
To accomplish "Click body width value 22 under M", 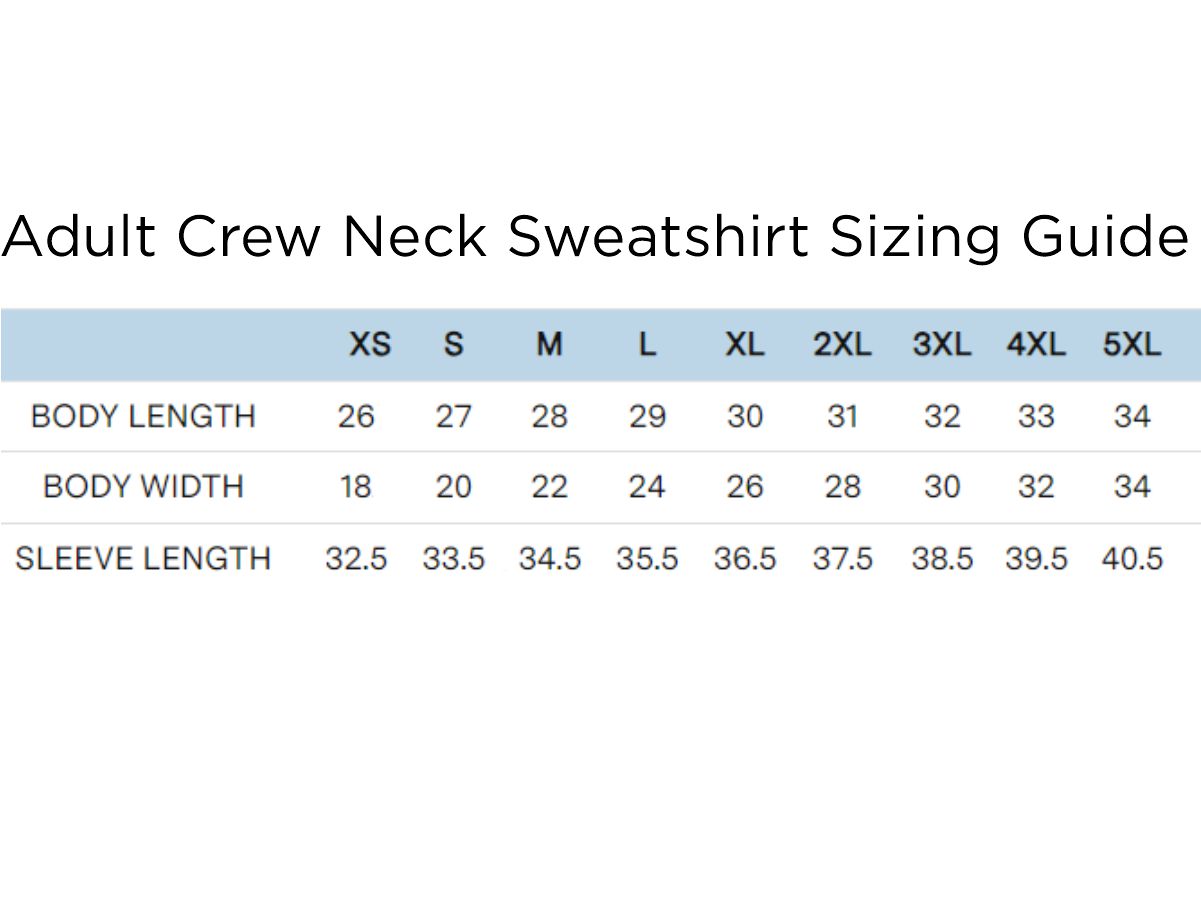I will pos(549,487).
